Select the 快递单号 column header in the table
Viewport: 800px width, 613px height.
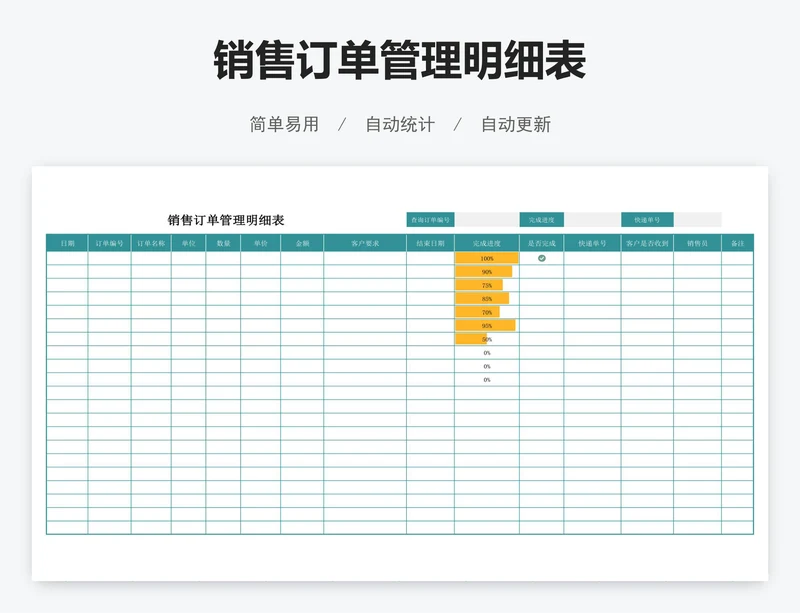pyautogui.click(x=592, y=243)
